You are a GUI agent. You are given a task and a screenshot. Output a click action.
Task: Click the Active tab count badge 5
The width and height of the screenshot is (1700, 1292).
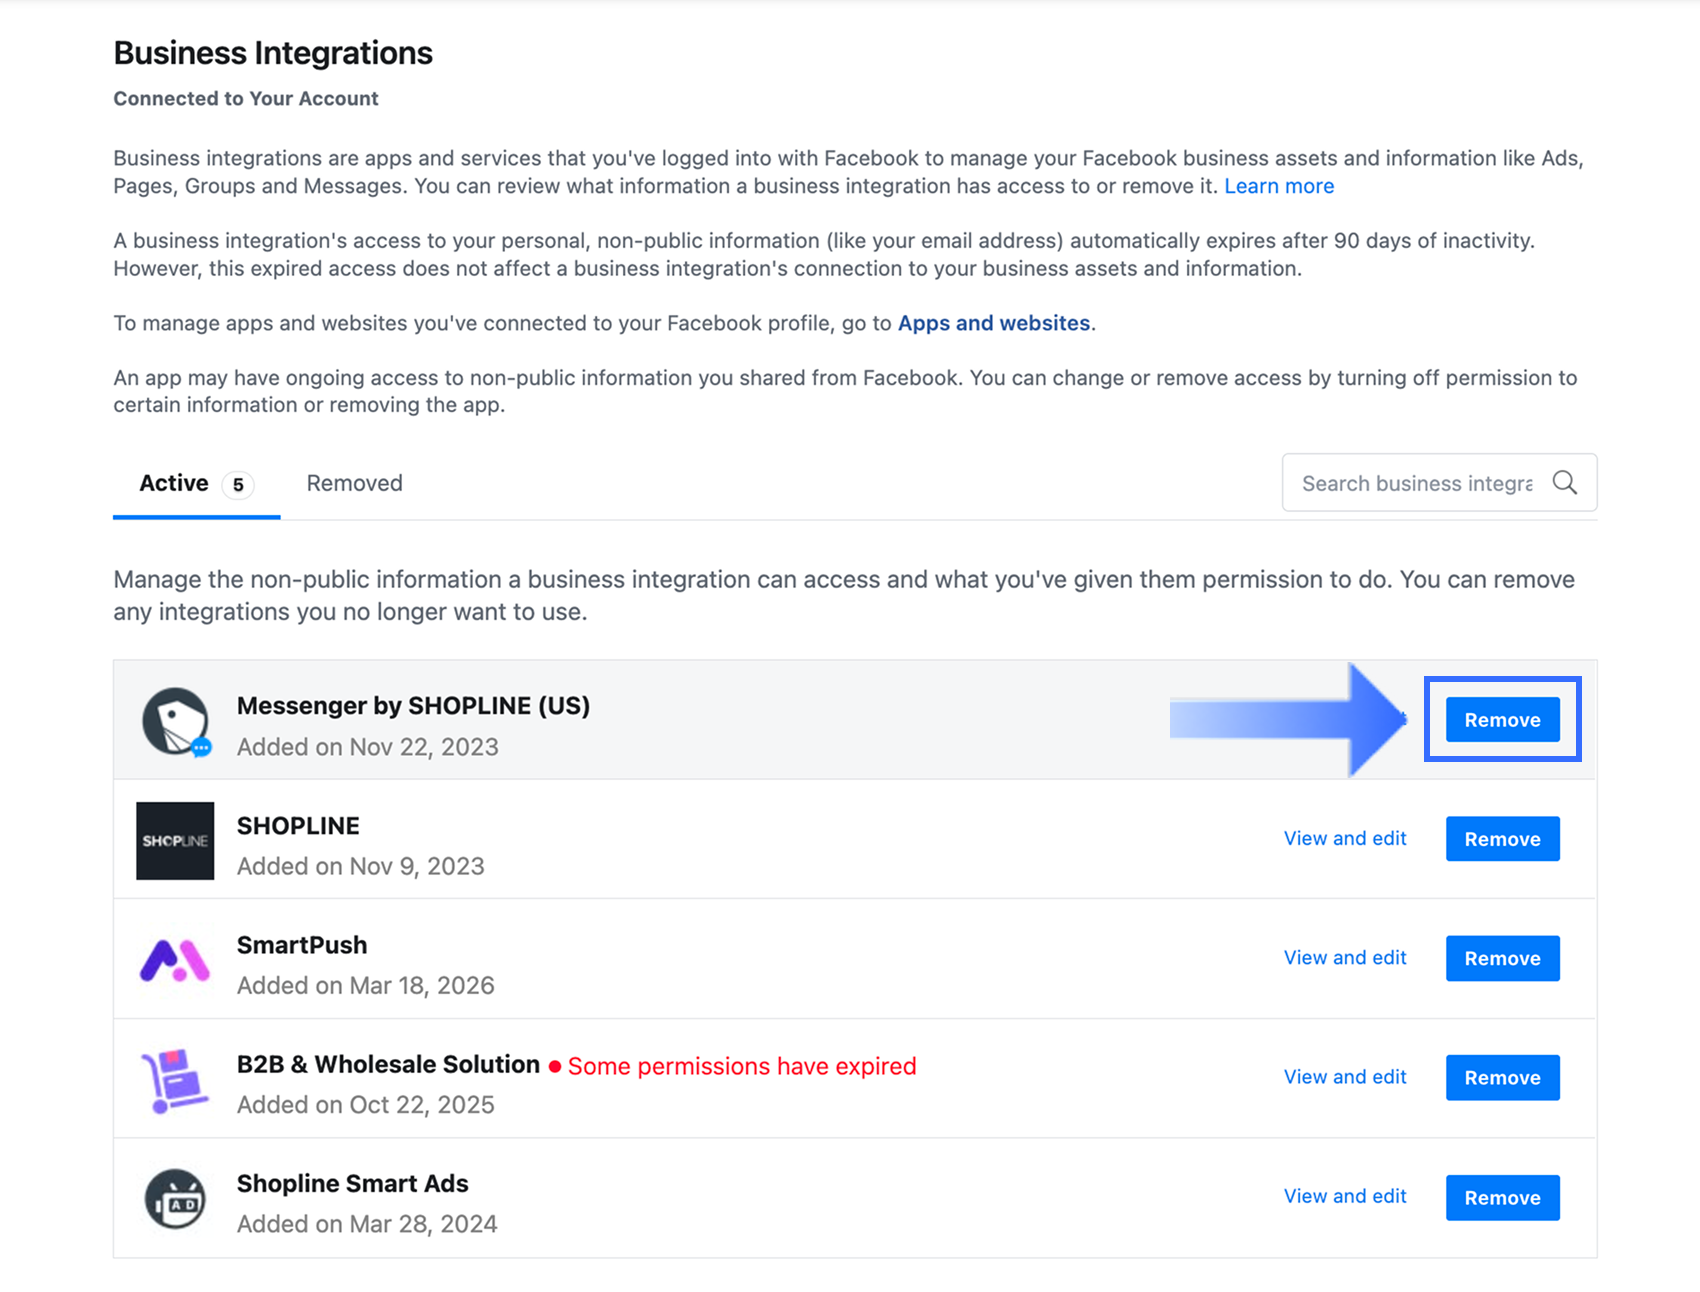click(x=238, y=485)
